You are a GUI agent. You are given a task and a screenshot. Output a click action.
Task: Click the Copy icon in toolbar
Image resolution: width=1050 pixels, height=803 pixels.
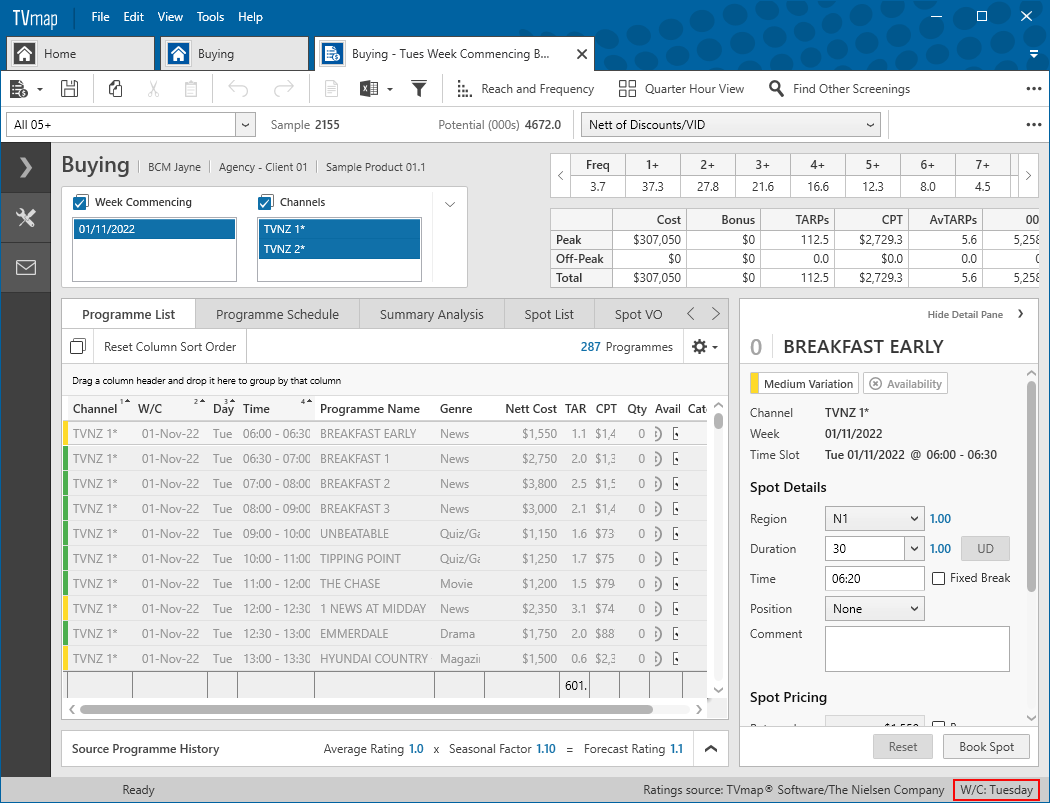115,88
